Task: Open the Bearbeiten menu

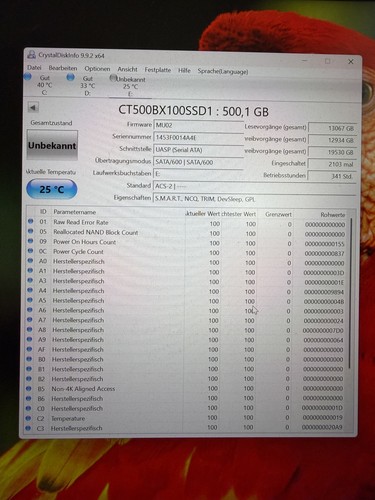Action: 63,68
